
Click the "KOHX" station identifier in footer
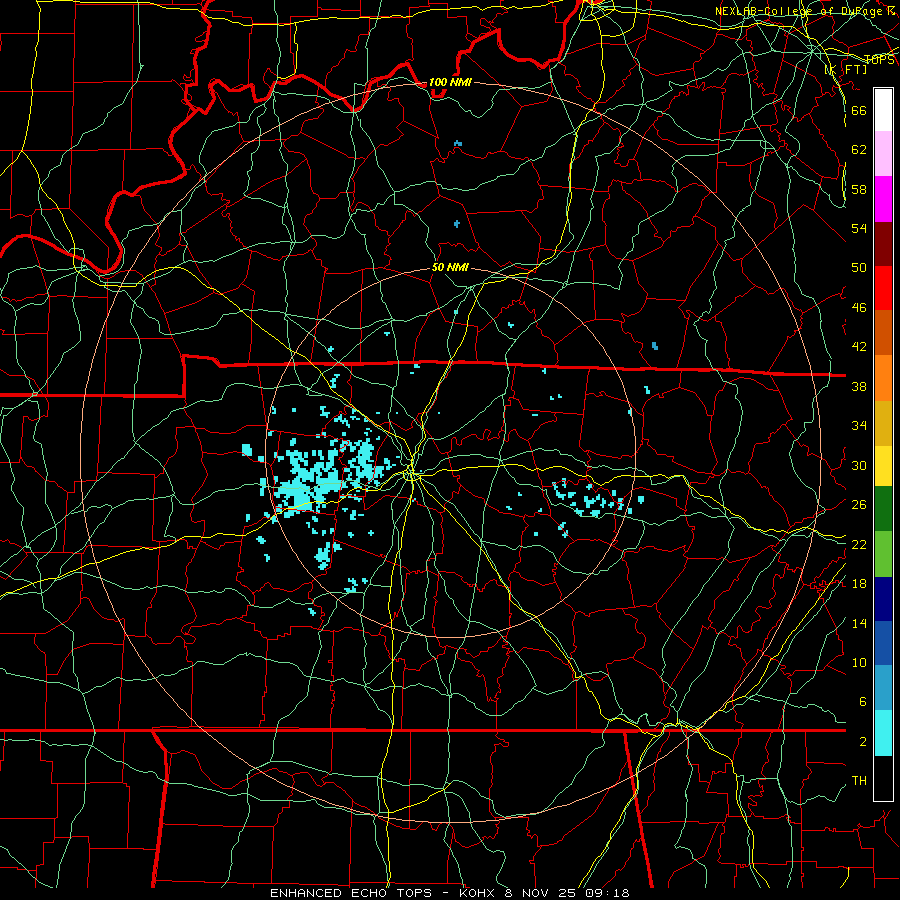coord(477,893)
